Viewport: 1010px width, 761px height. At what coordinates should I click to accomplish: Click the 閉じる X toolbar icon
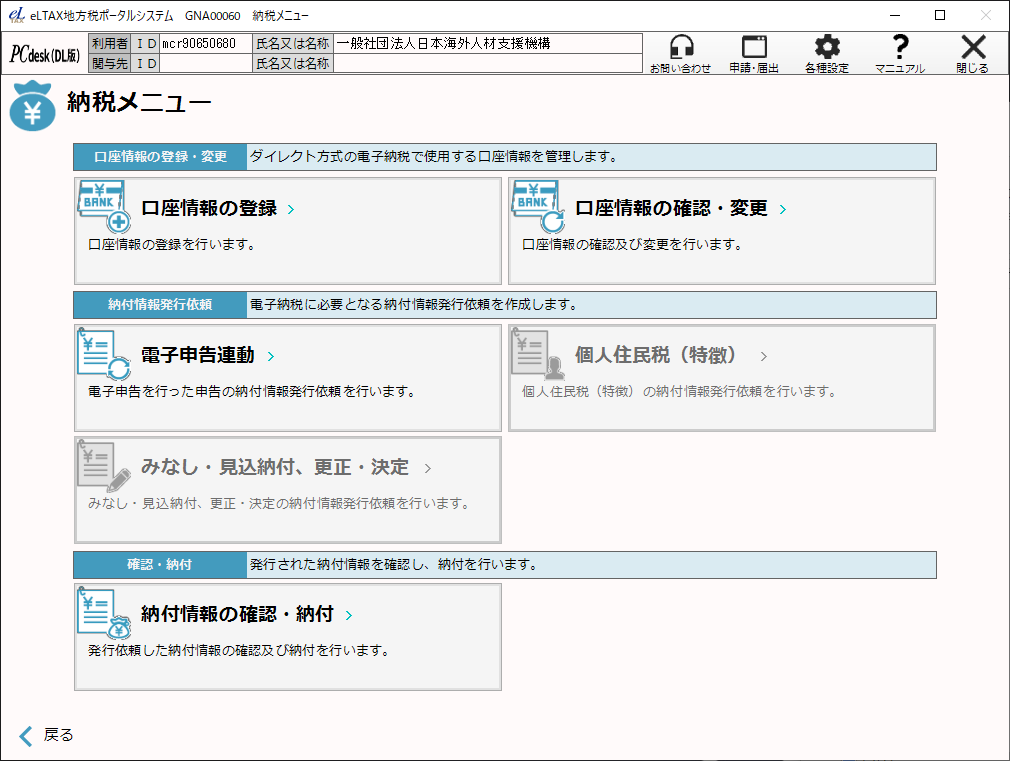pos(973,47)
